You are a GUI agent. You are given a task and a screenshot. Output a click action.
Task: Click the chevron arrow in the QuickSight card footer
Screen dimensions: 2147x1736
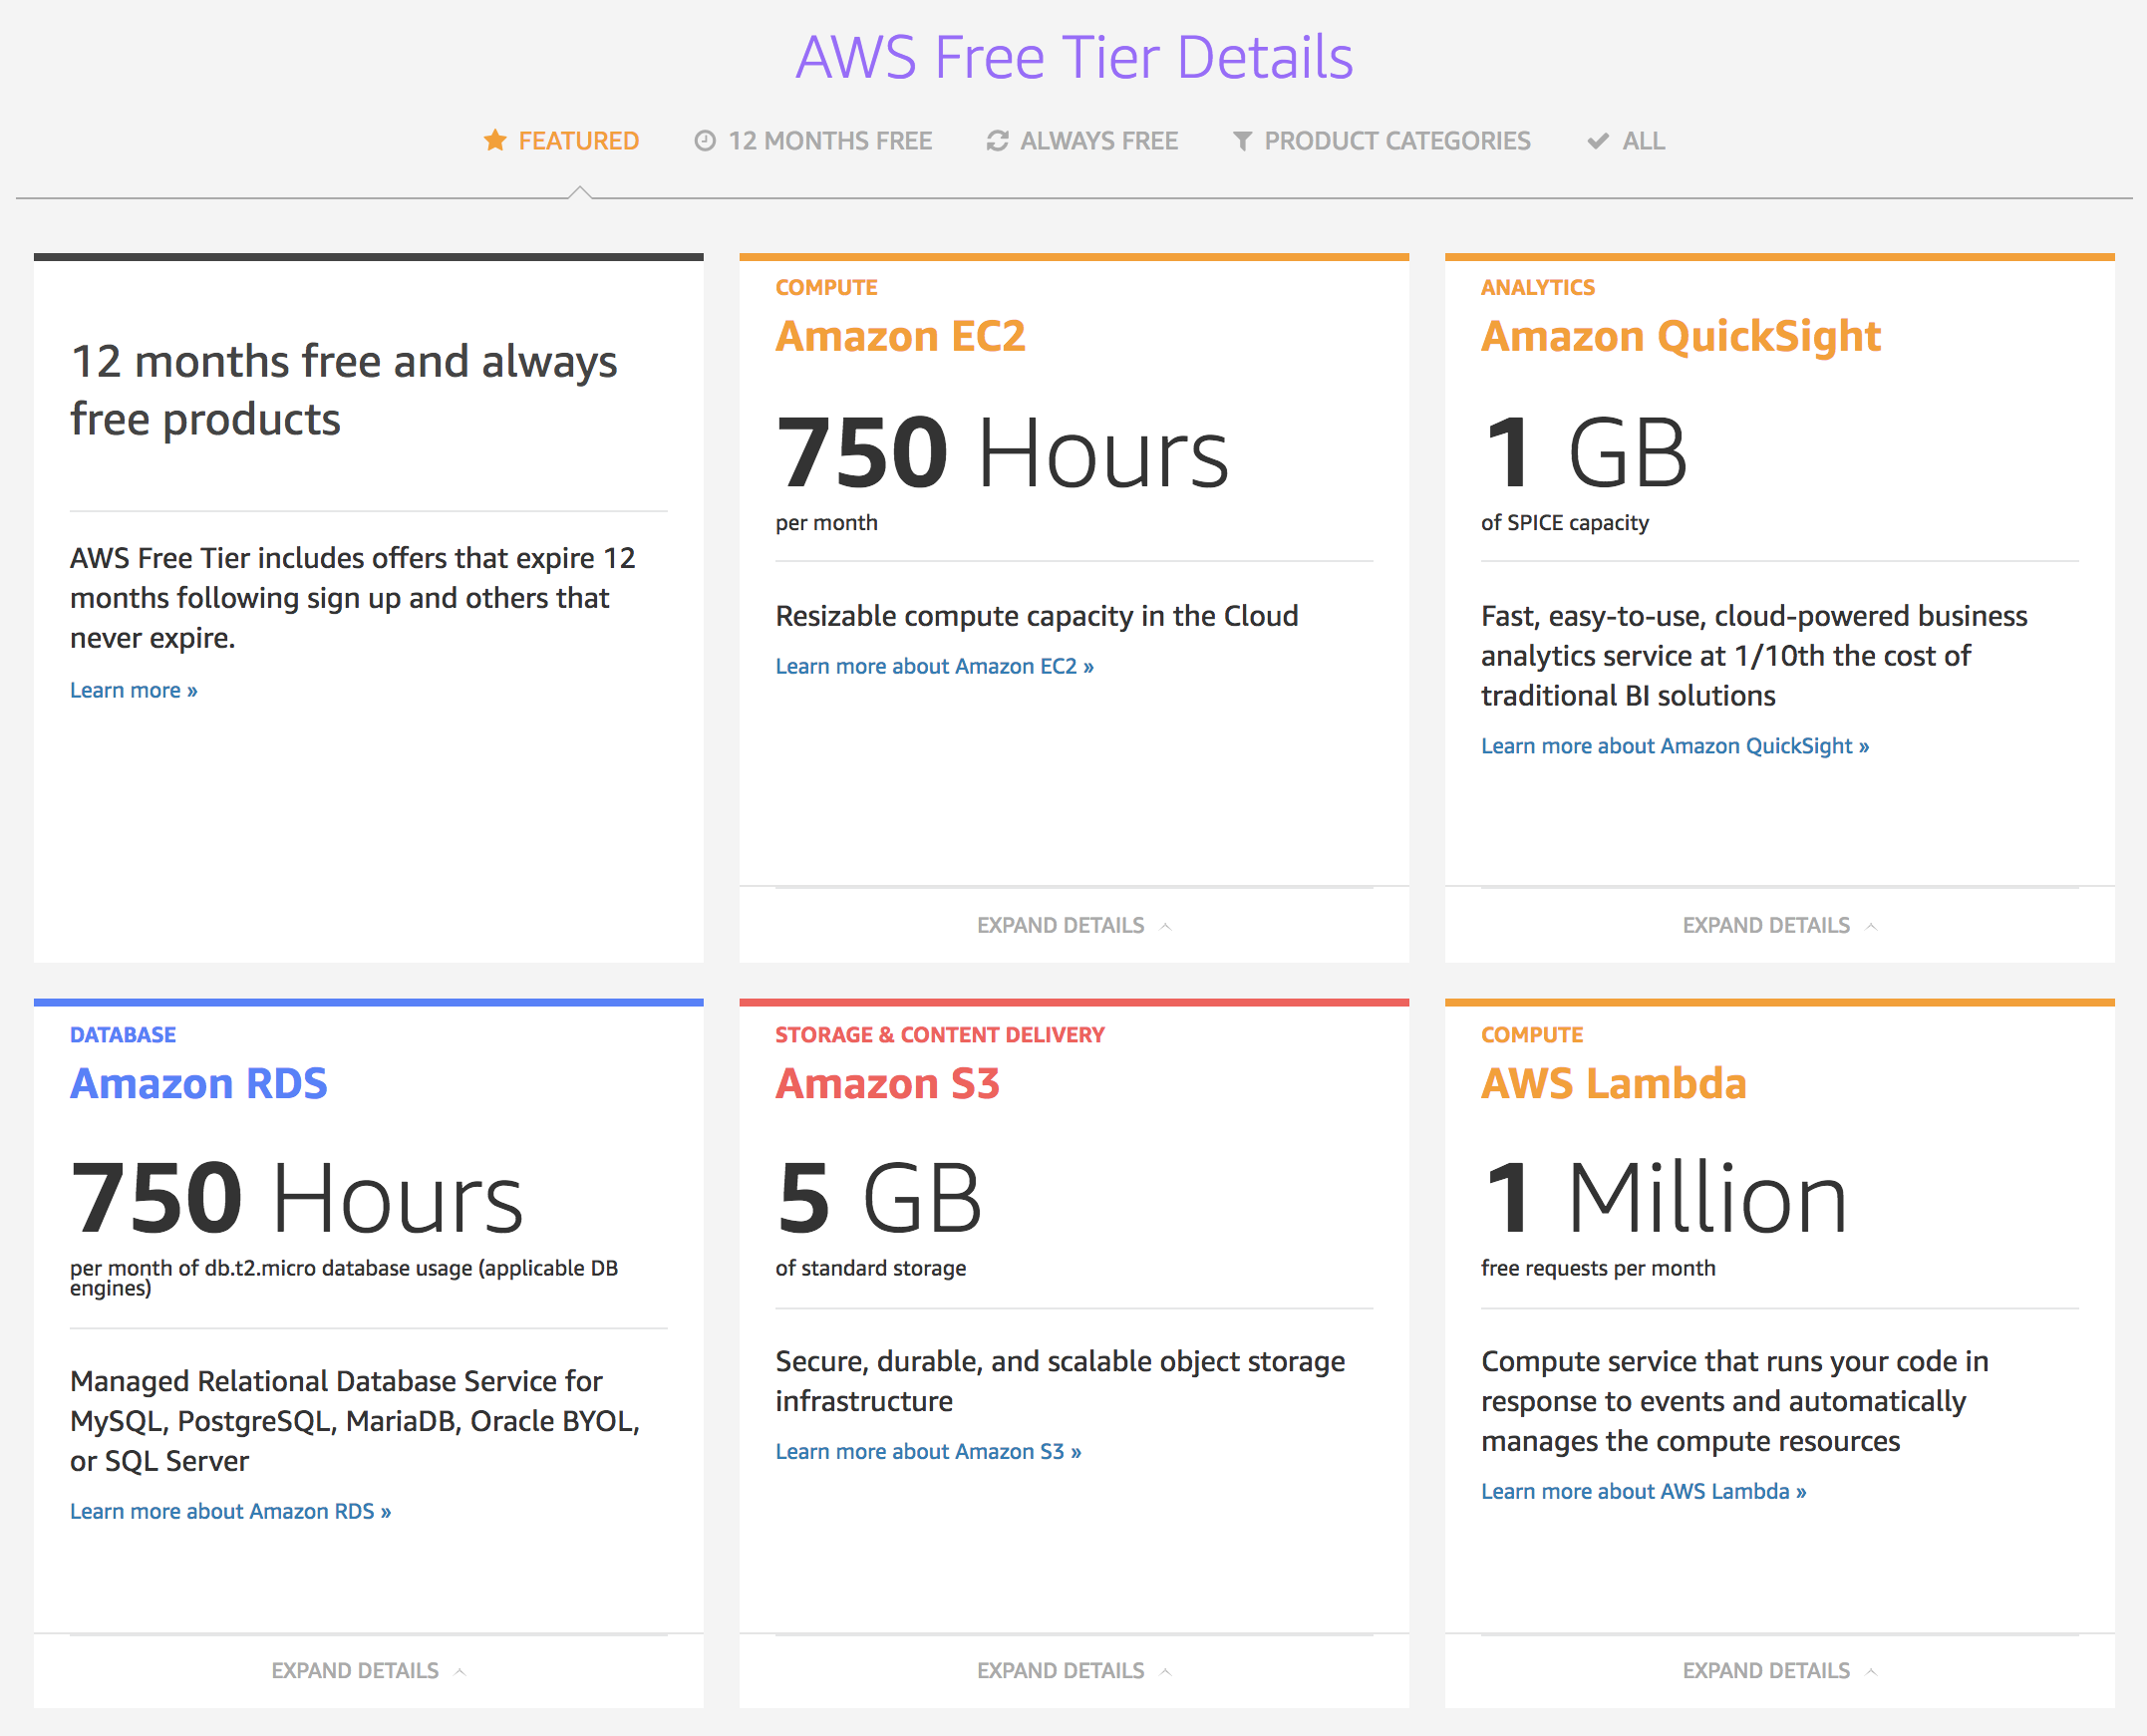[1871, 926]
